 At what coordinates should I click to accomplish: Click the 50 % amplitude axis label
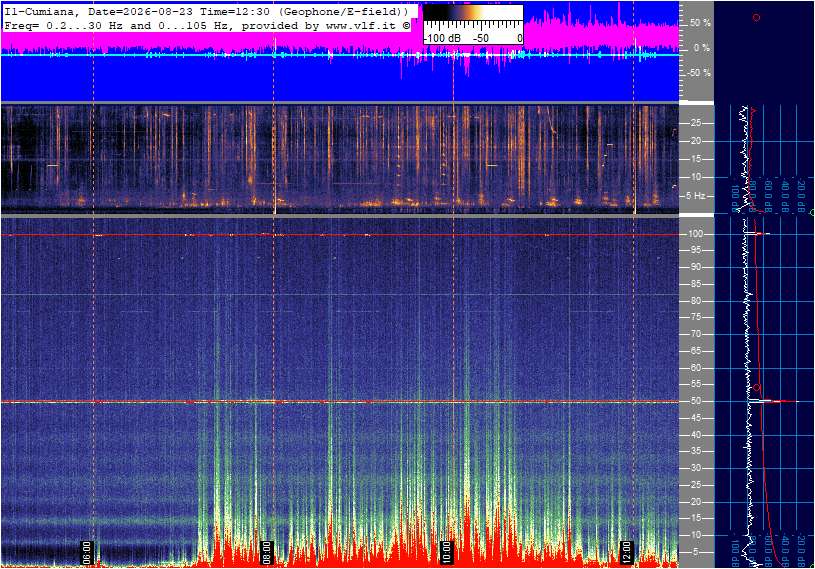pyautogui.click(x=700, y=23)
